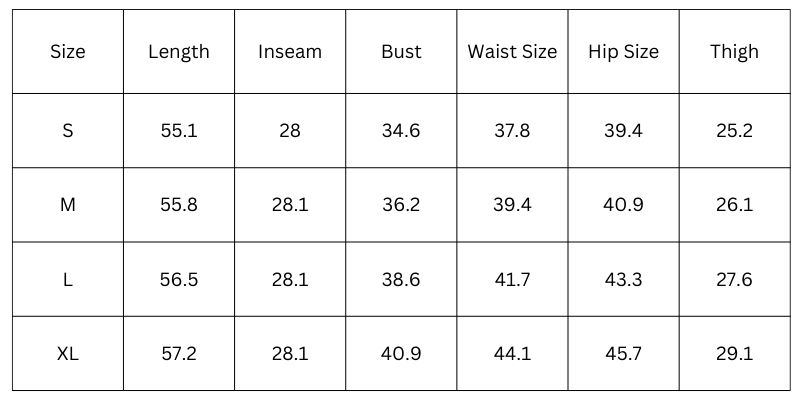Select length value 57.2 for XL
This screenshot has height=400, width=800.
point(179,354)
